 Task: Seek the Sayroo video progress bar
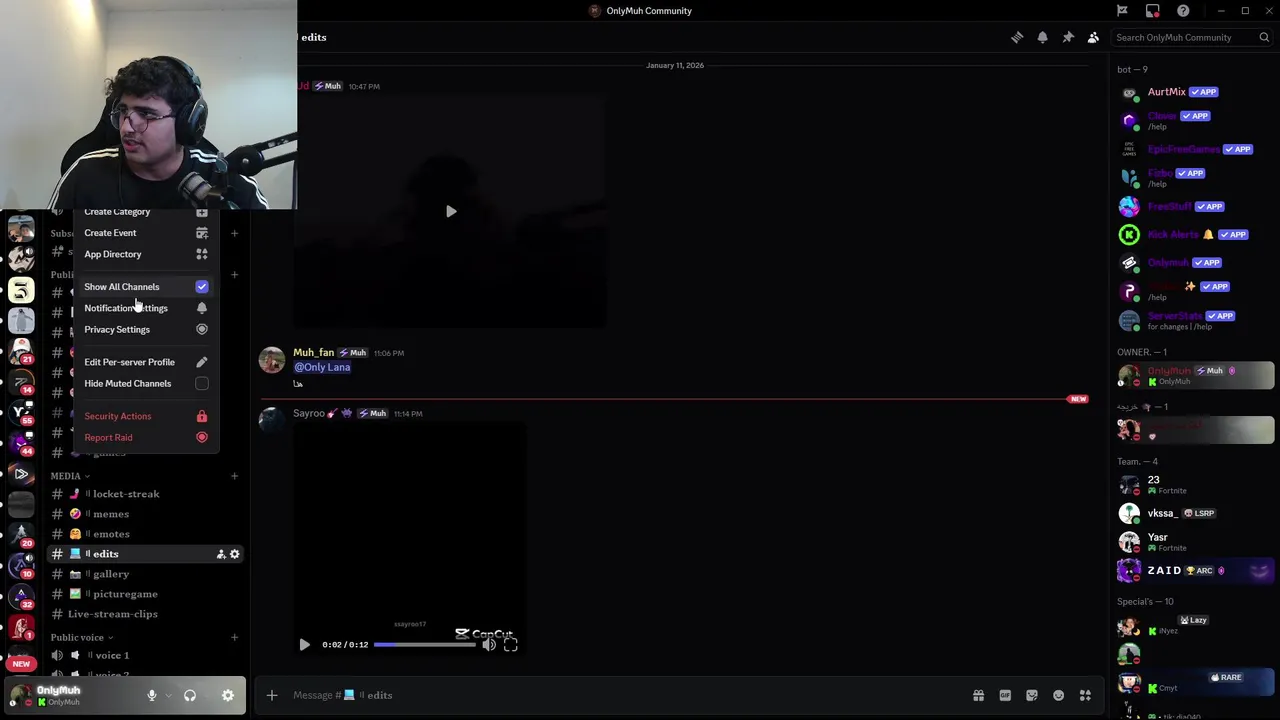click(x=425, y=645)
